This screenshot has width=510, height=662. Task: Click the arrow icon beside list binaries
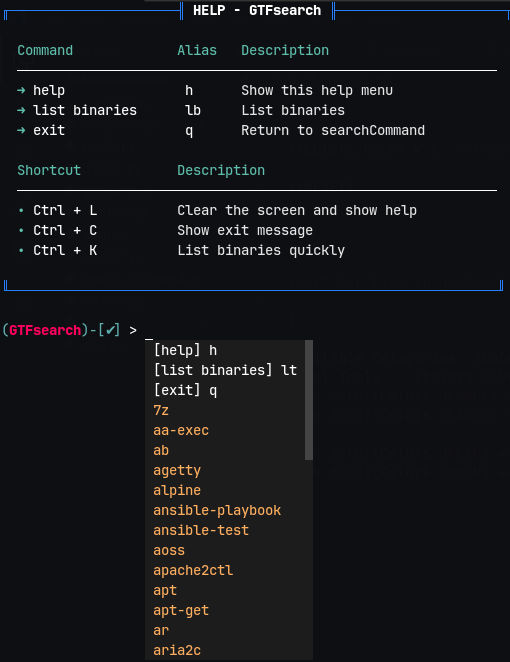tap(21, 110)
